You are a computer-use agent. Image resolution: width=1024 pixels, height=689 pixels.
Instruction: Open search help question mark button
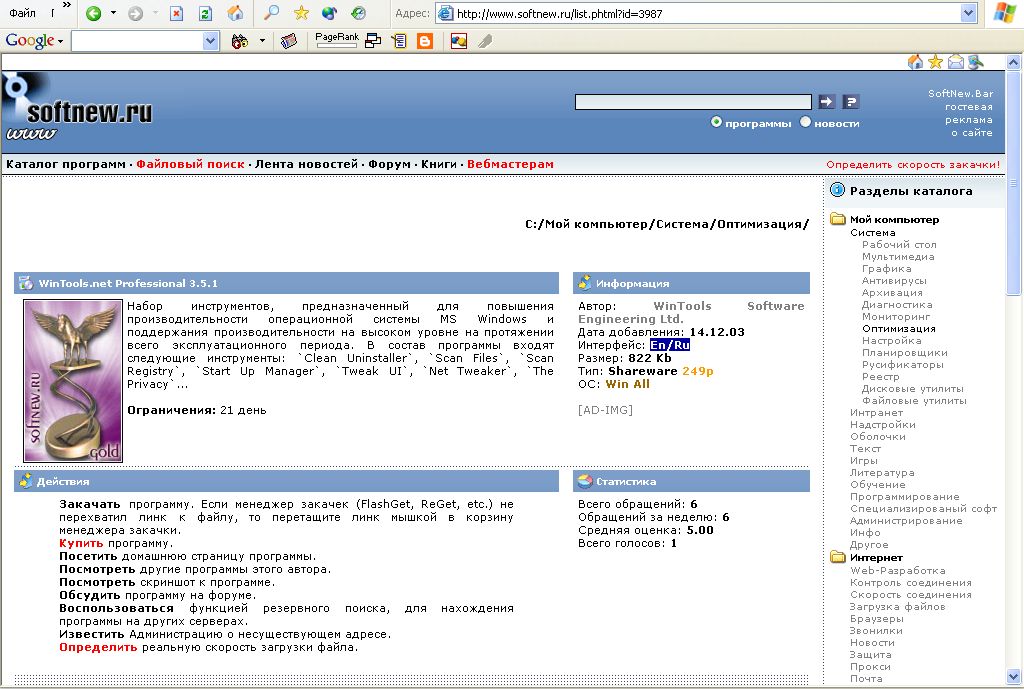coord(850,102)
